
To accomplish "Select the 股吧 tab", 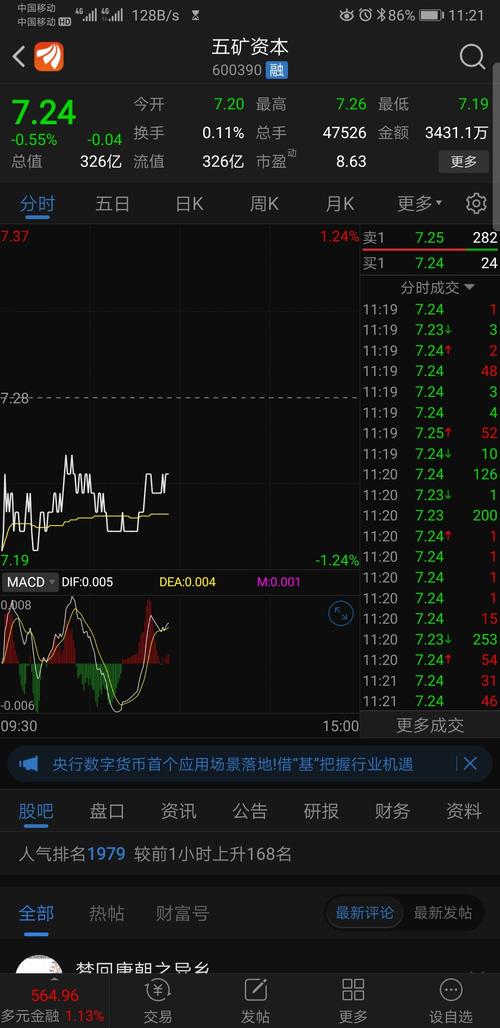I will (35, 812).
